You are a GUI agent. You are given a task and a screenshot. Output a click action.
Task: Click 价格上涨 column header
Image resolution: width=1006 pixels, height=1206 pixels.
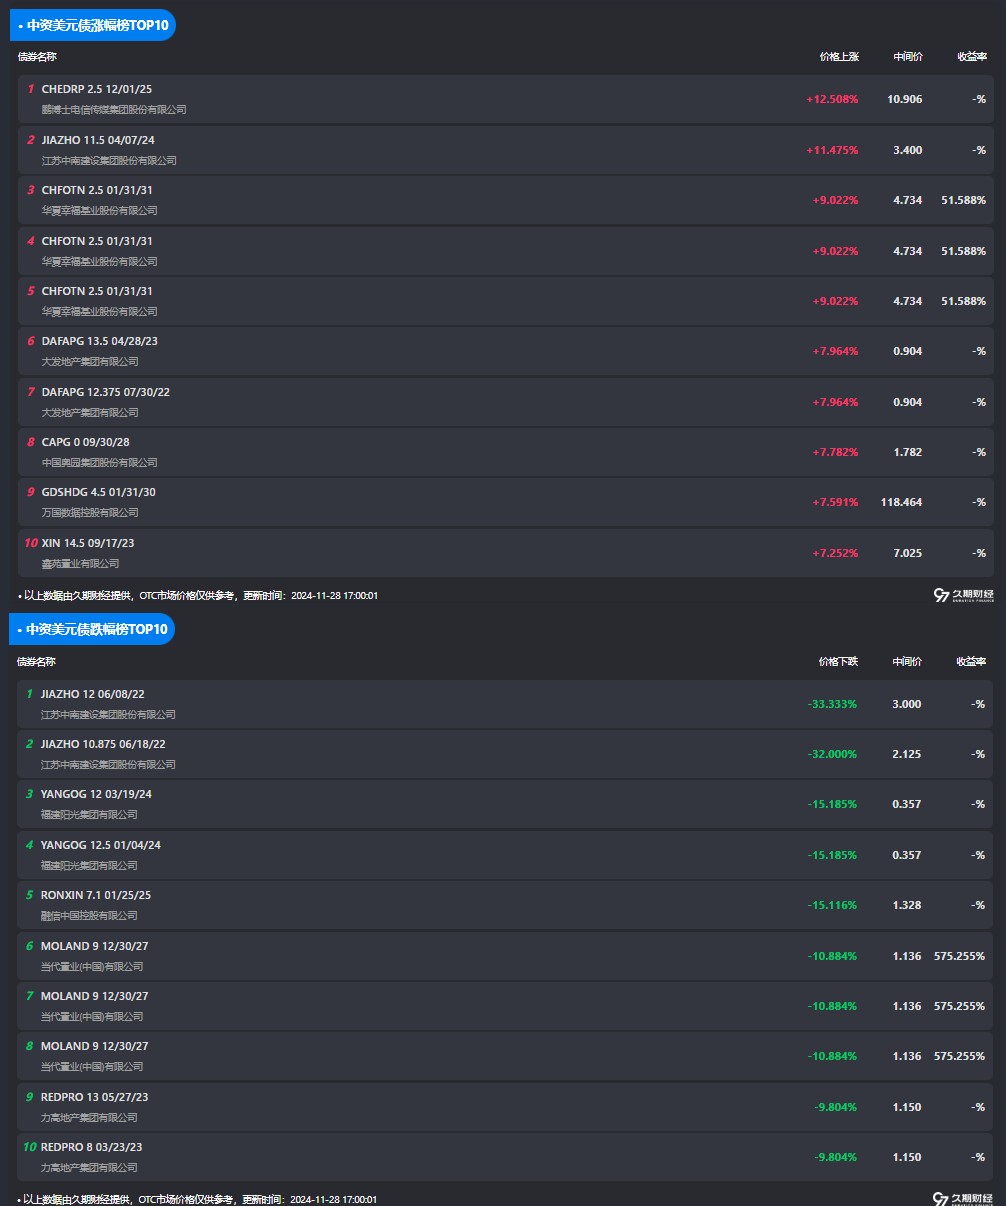click(839, 57)
